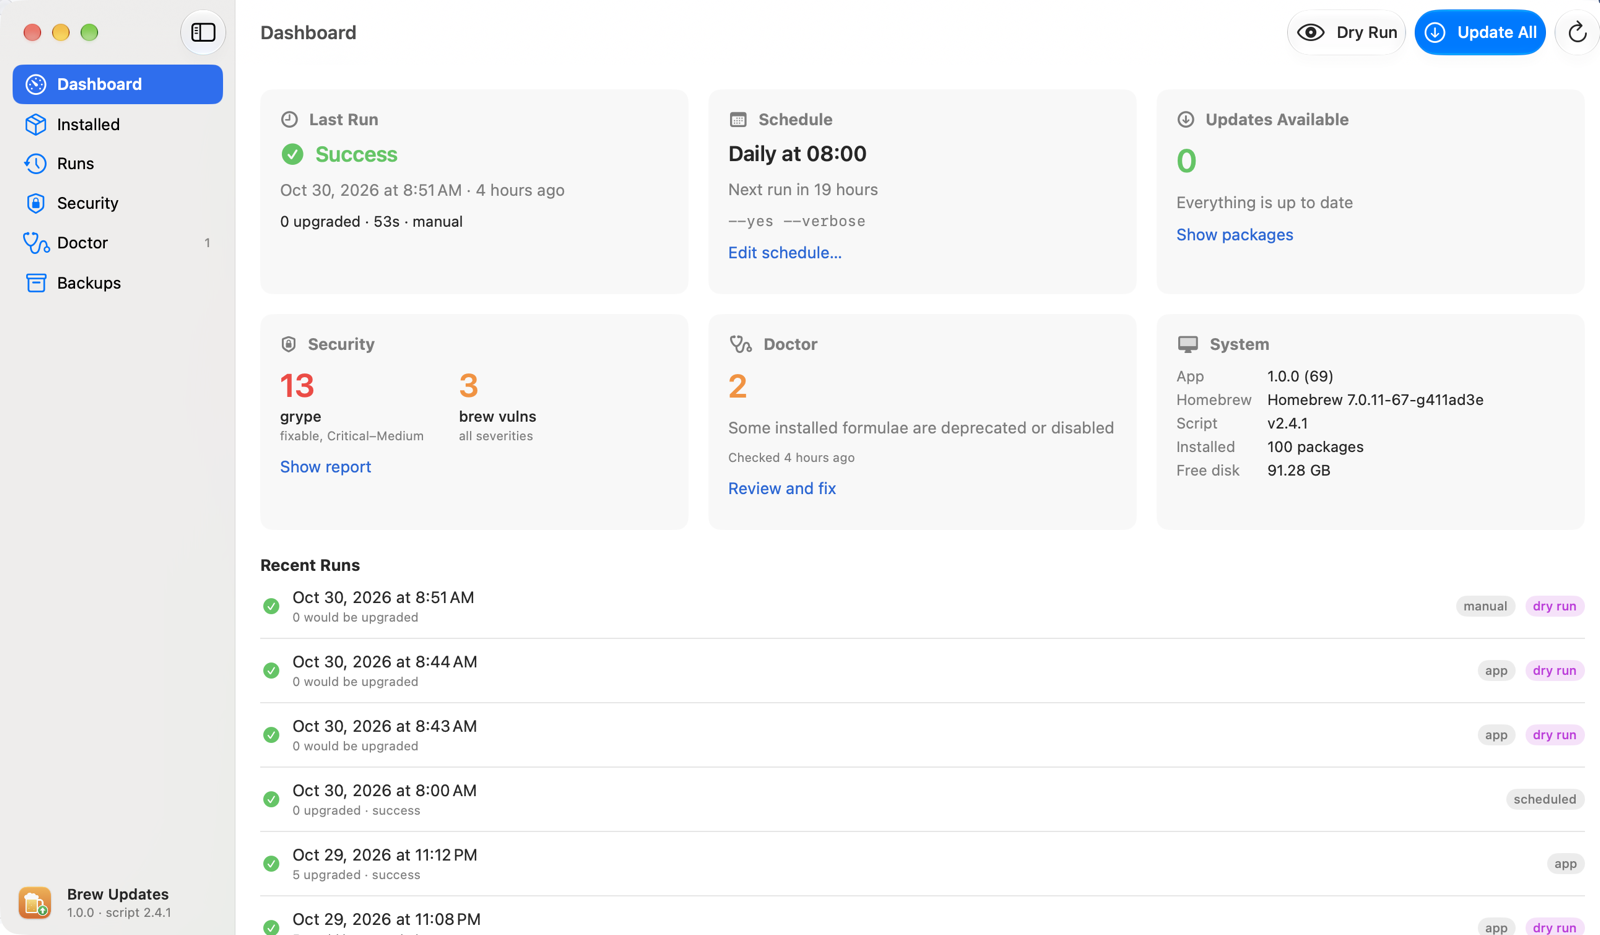This screenshot has width=1600, height=935.
Task: Click the Show packages link
Action: tap(1234, 235)
